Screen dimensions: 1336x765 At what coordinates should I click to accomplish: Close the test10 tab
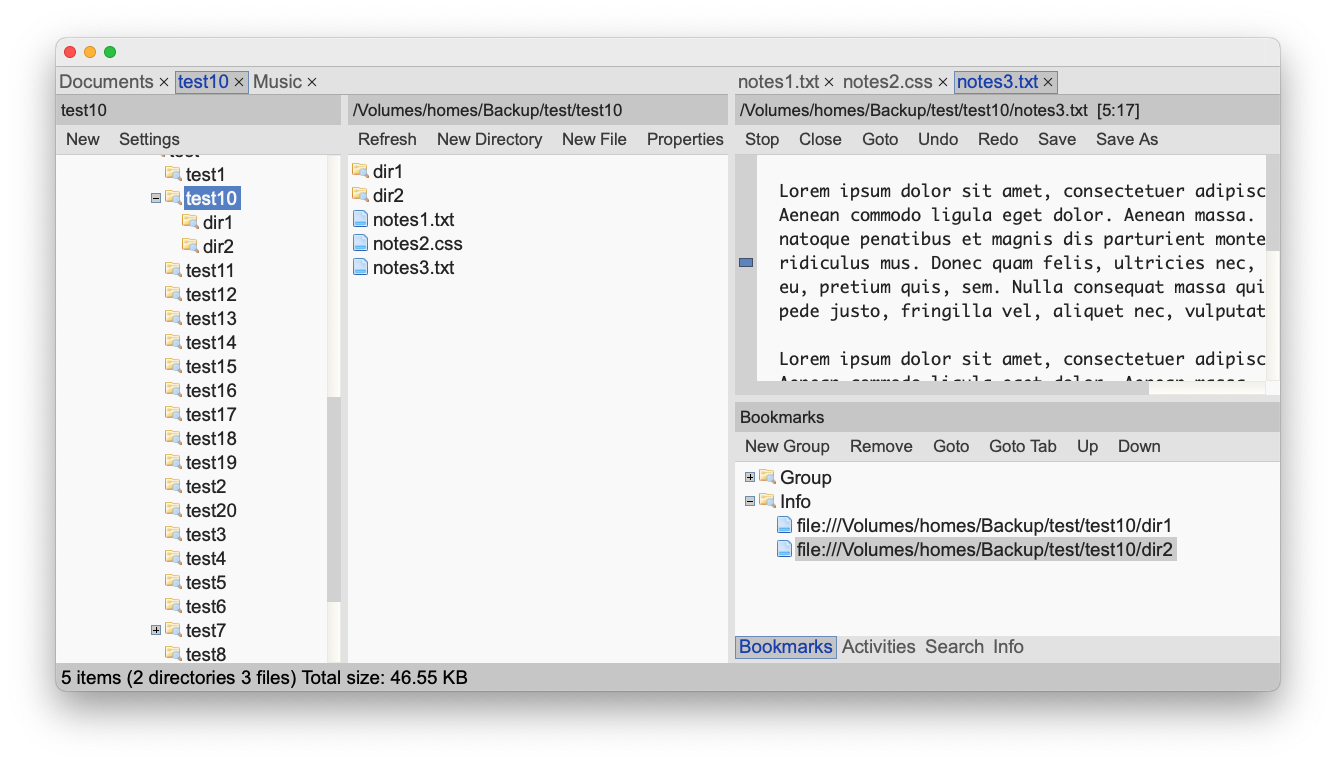click(x=239, y=82)
